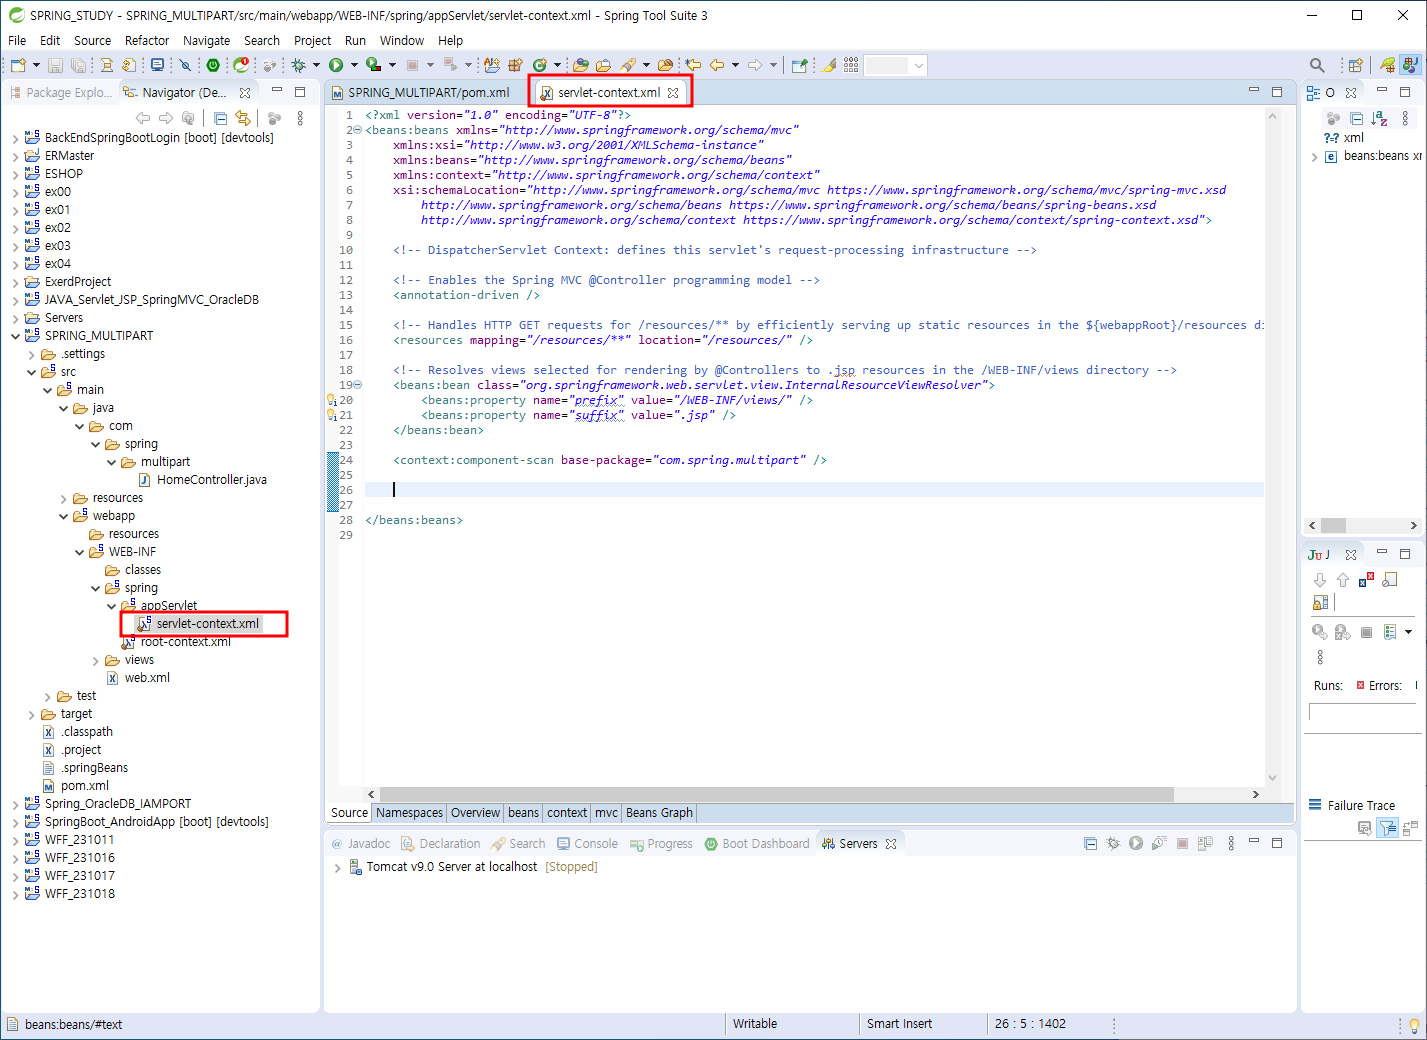1427x1040 pixels.
Task: Open the Boot Dashboard view tab
Action: (757, 844)
